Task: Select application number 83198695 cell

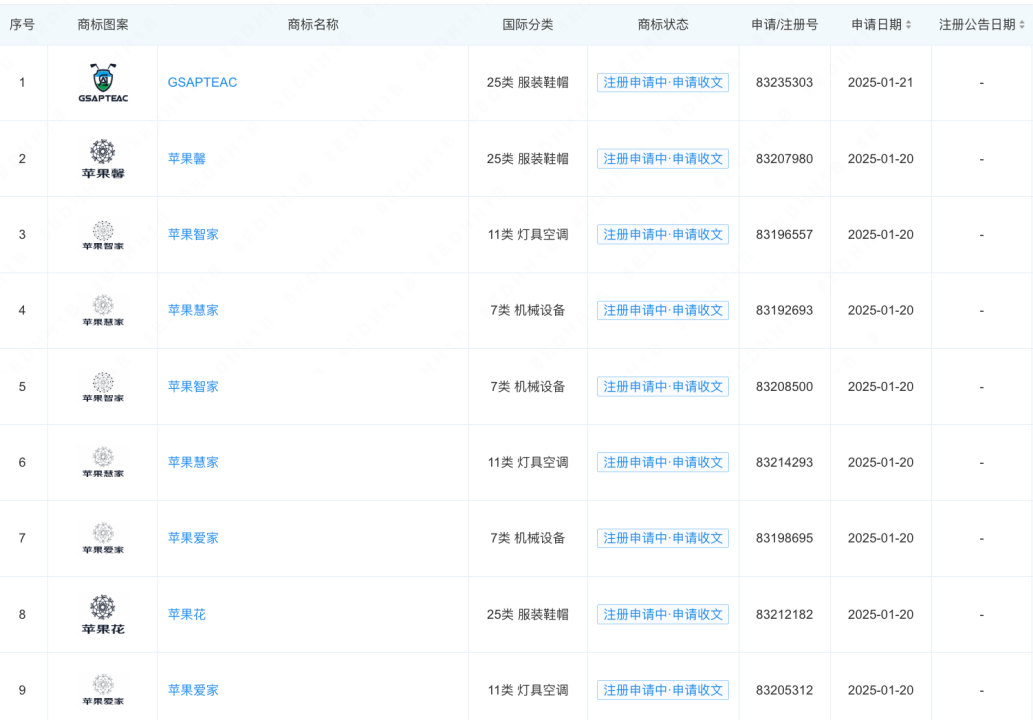Action: click(x=784, y=539)
